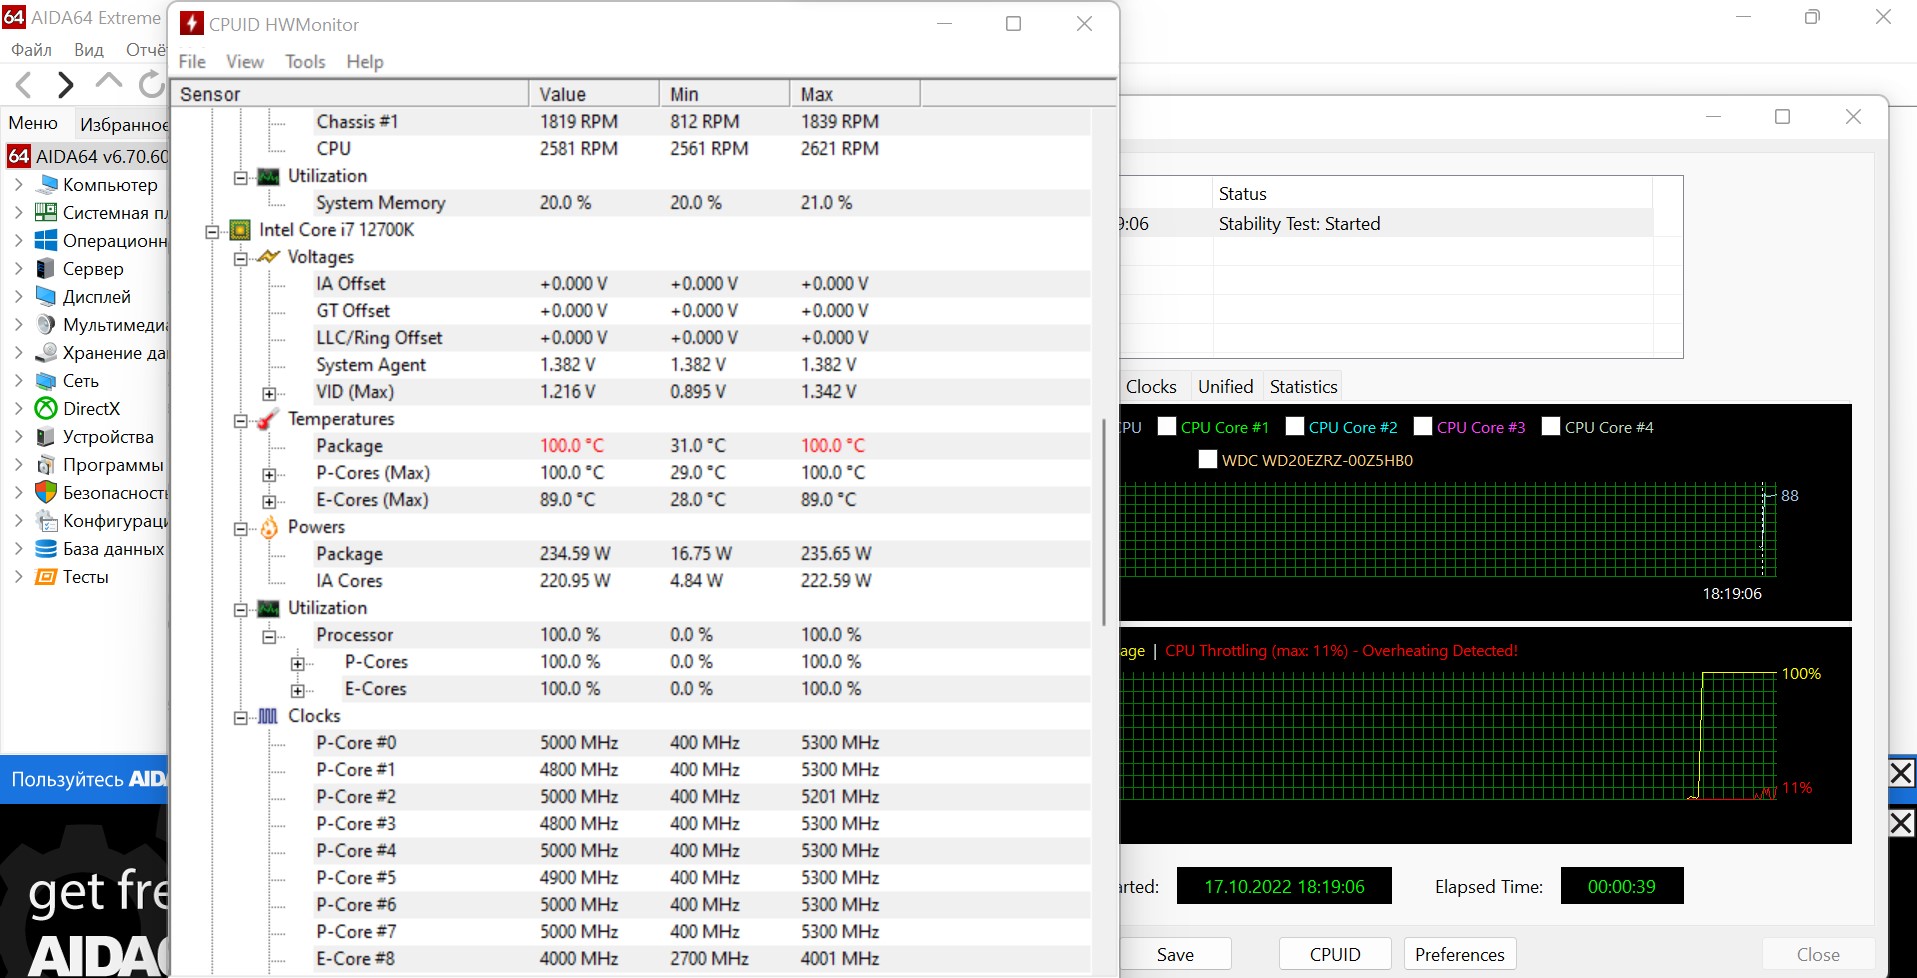Collapse the Clocks section

[x=241, y=717]
